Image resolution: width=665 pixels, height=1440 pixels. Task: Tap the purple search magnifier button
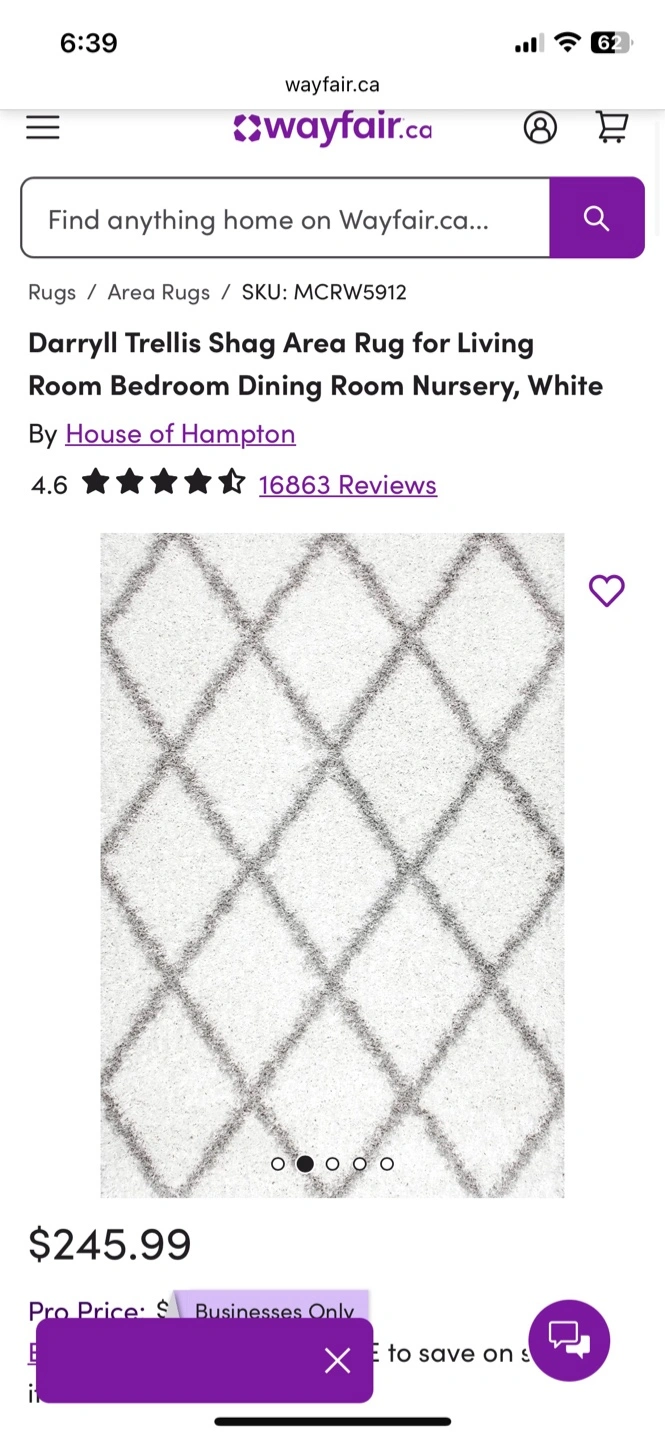[597, 218]
